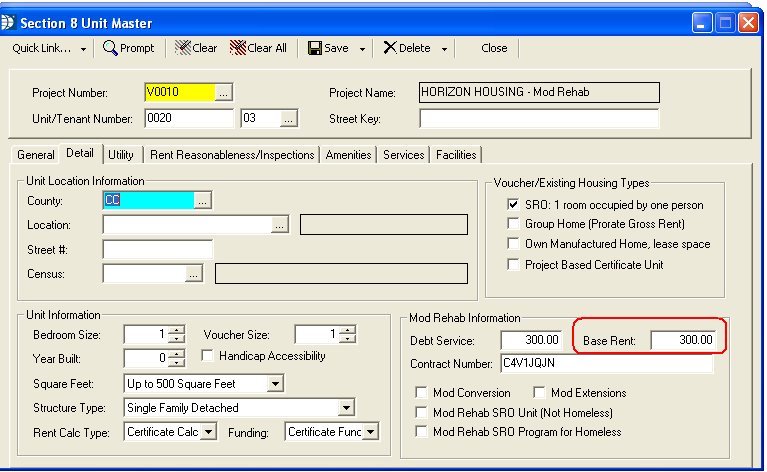
Task: Check Mod Extensions box
Action: [x=539, y=392]
